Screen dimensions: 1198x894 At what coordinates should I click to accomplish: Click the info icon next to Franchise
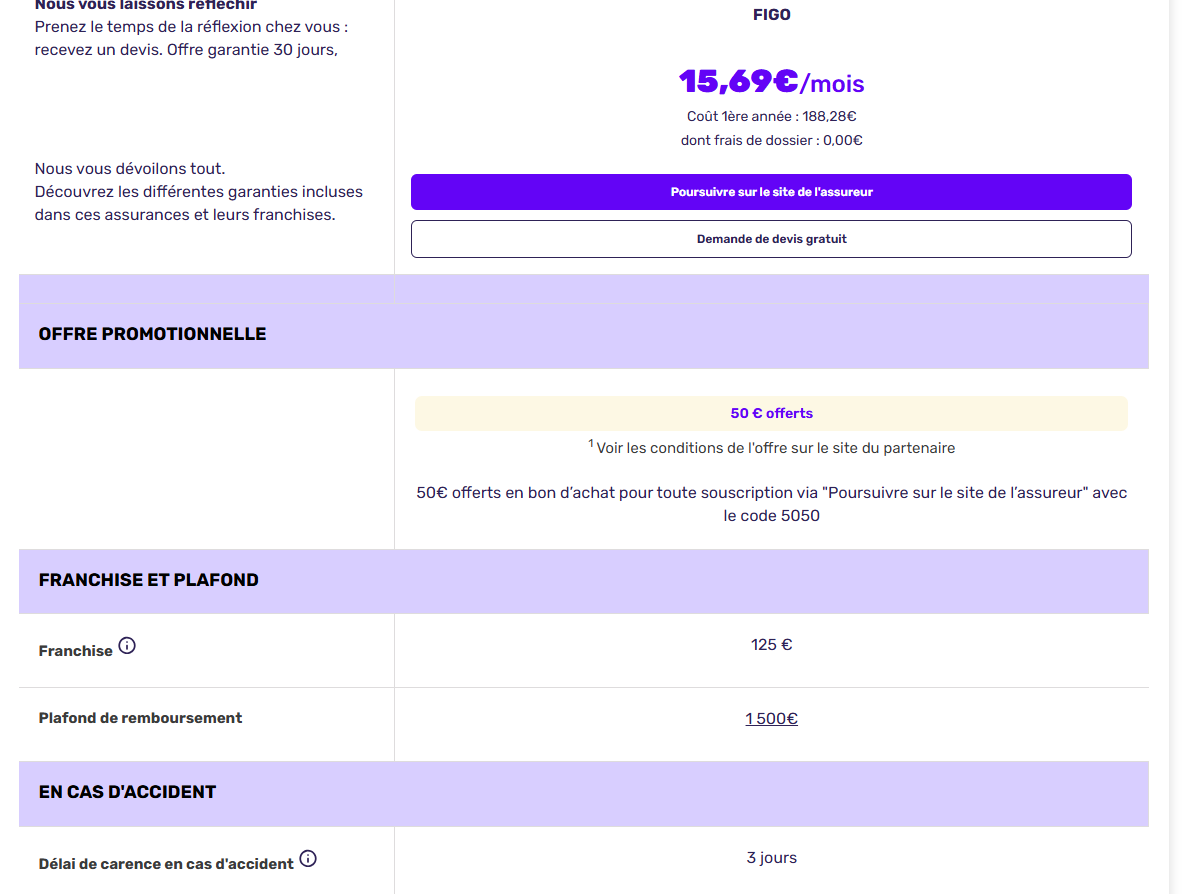click(127, 646)
